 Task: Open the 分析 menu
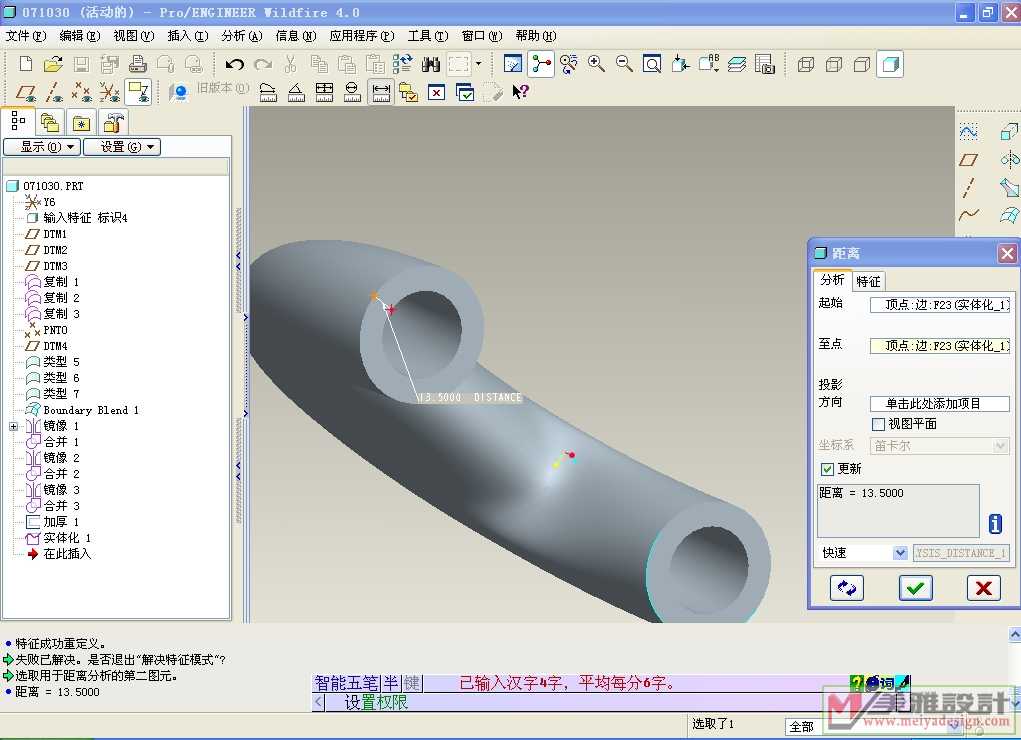tap(242, 36)
